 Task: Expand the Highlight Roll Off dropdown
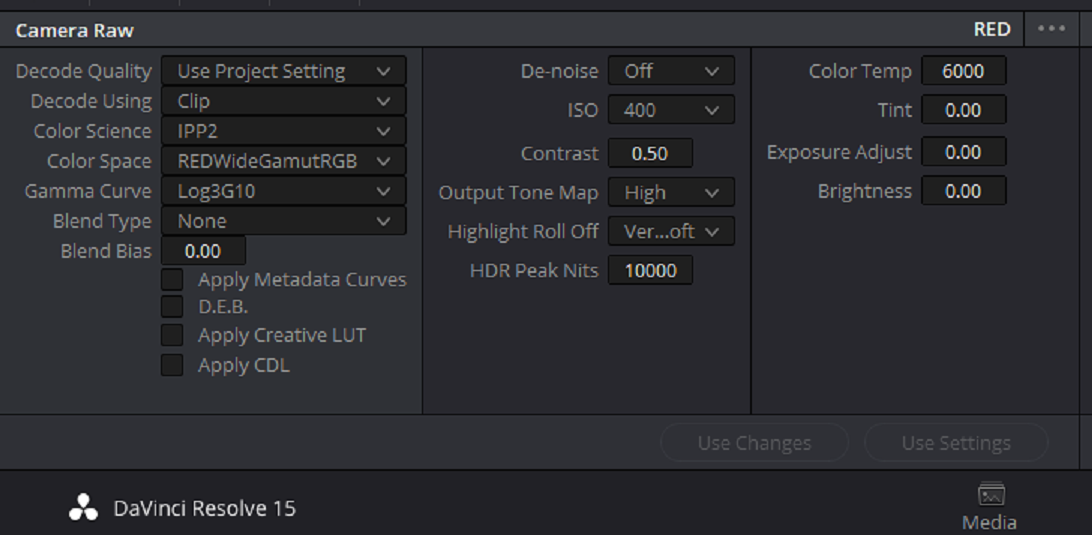(671, 231)
